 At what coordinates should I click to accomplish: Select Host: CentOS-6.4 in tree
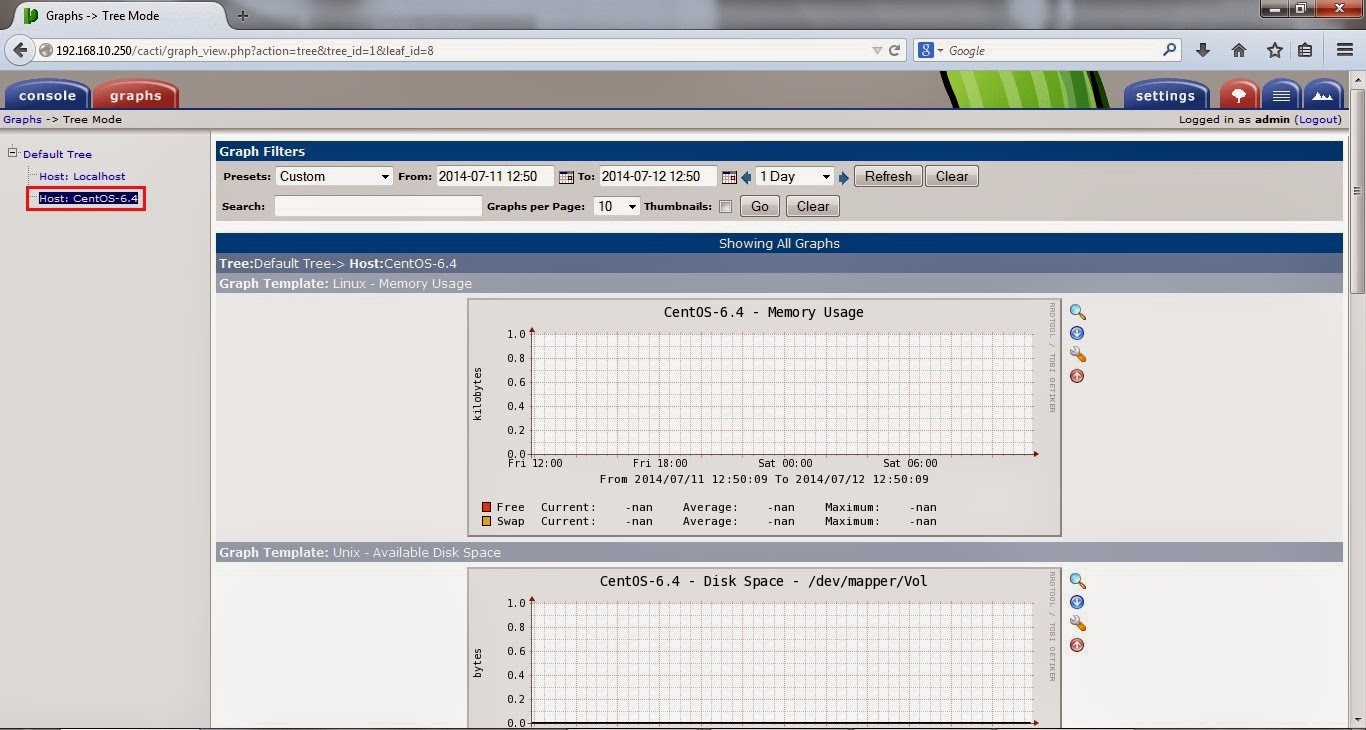tap(88, 198)
